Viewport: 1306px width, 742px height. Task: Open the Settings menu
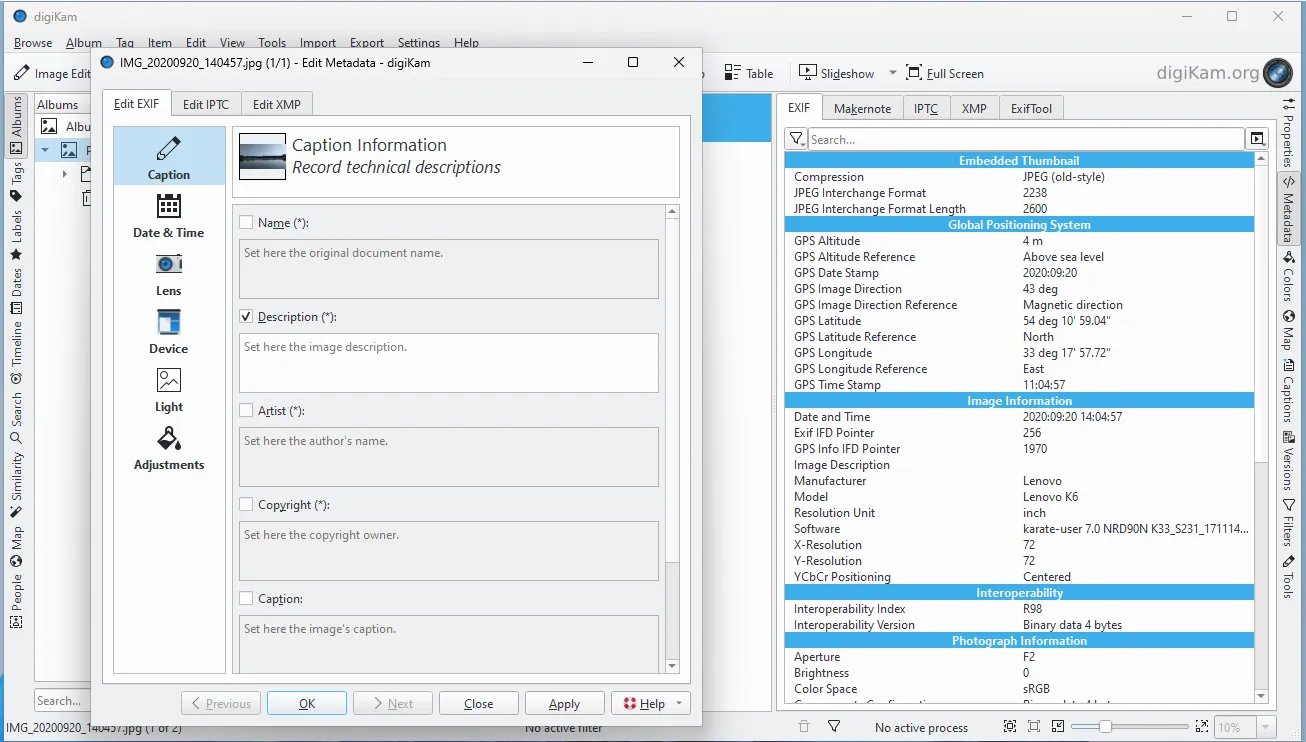419,43
